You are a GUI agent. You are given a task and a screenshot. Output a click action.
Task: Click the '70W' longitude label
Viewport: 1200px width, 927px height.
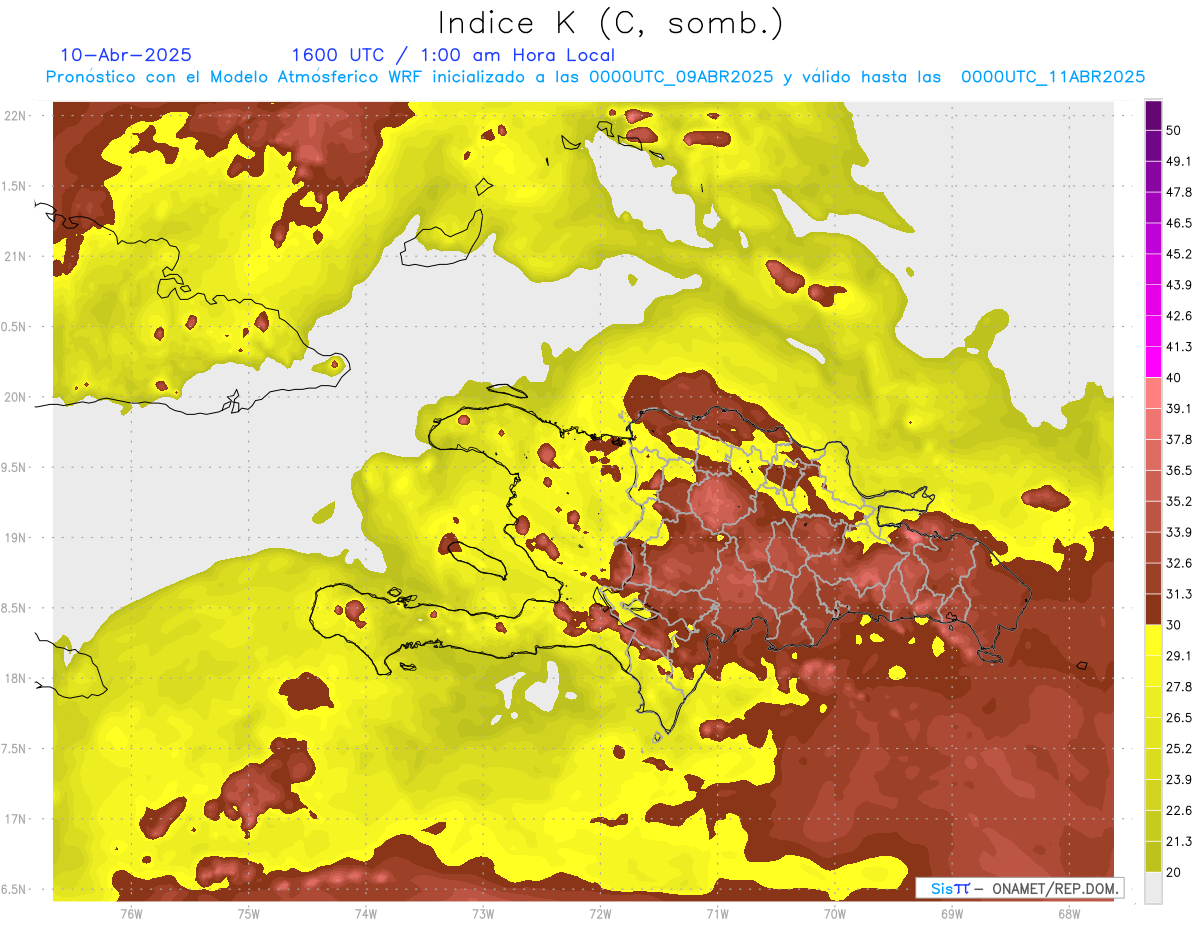(x=834, y=914)
